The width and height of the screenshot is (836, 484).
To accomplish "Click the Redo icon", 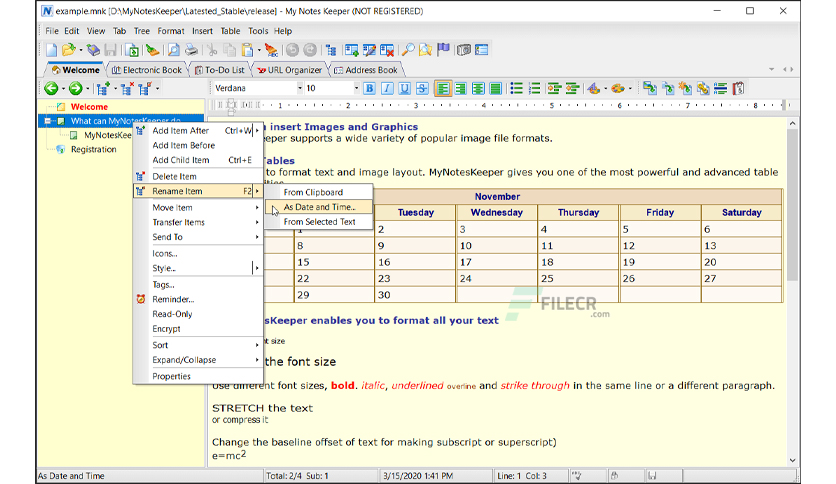I will click(x=310, y=50).
